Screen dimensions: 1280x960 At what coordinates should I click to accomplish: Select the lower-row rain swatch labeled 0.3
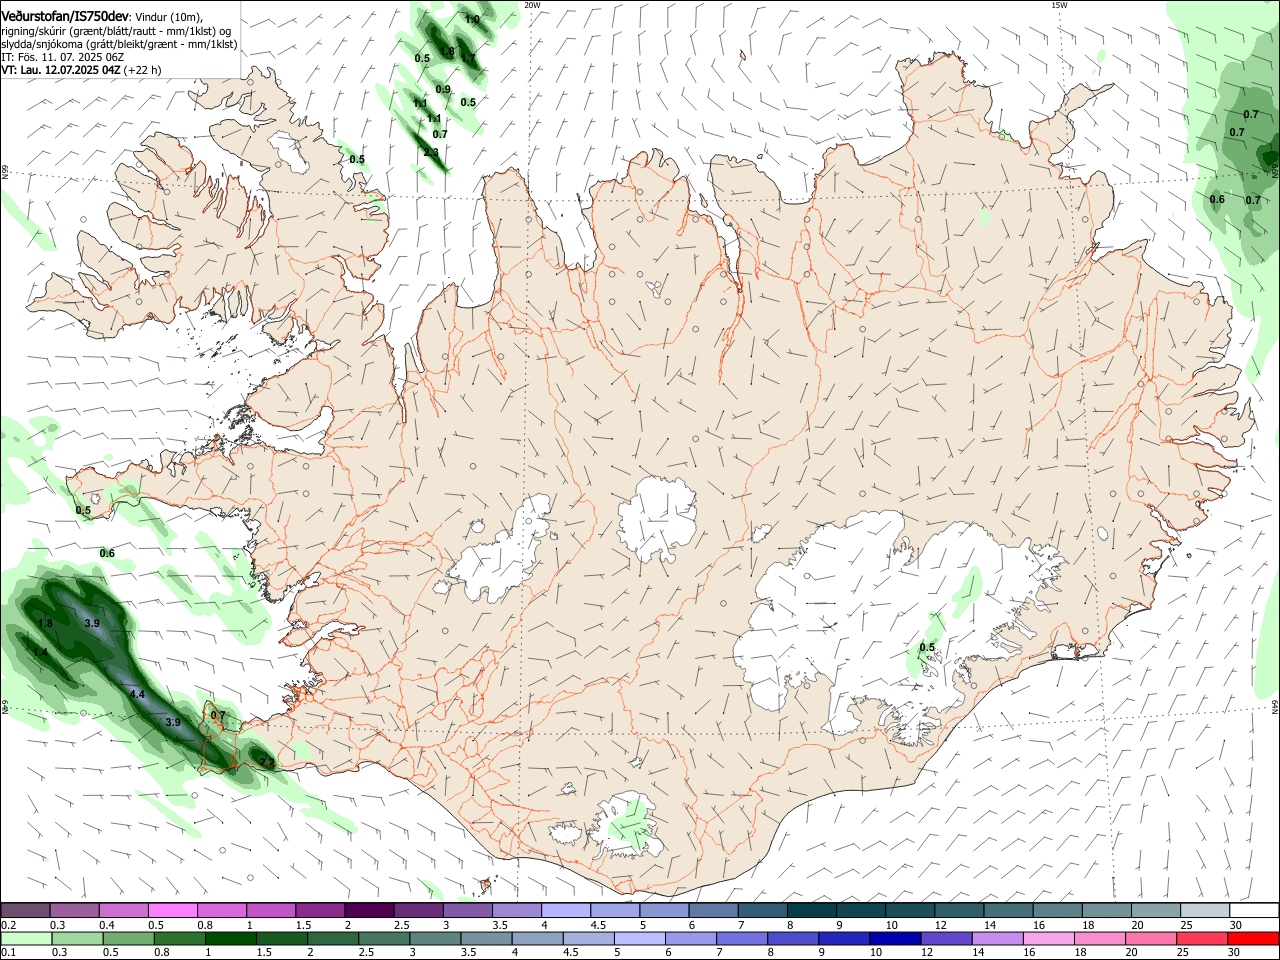(77, 938)
